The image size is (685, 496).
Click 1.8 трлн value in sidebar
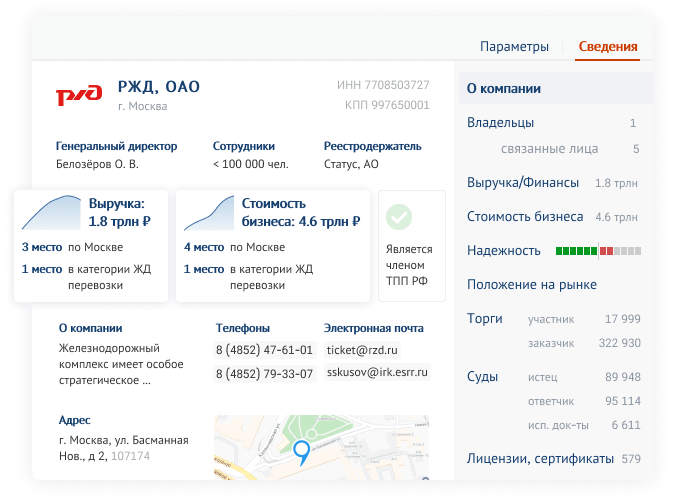616,183
